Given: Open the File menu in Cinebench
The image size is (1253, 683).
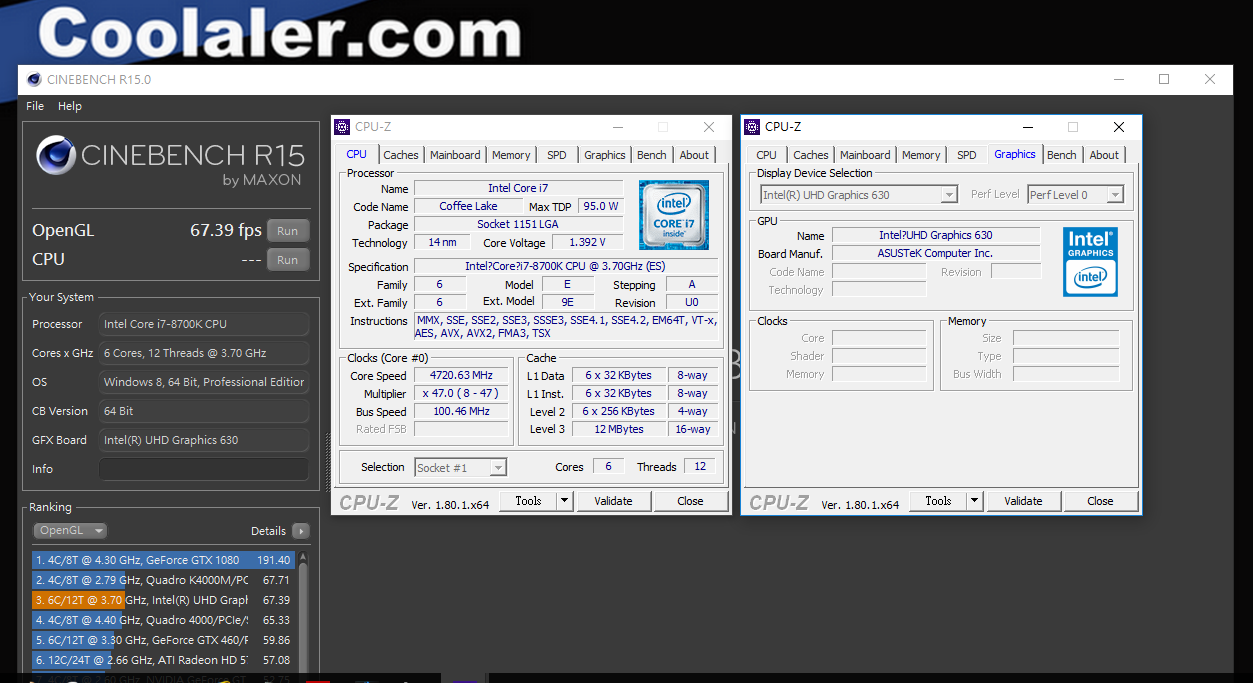Looking at the screenshot, I should [x=35, y=106].
